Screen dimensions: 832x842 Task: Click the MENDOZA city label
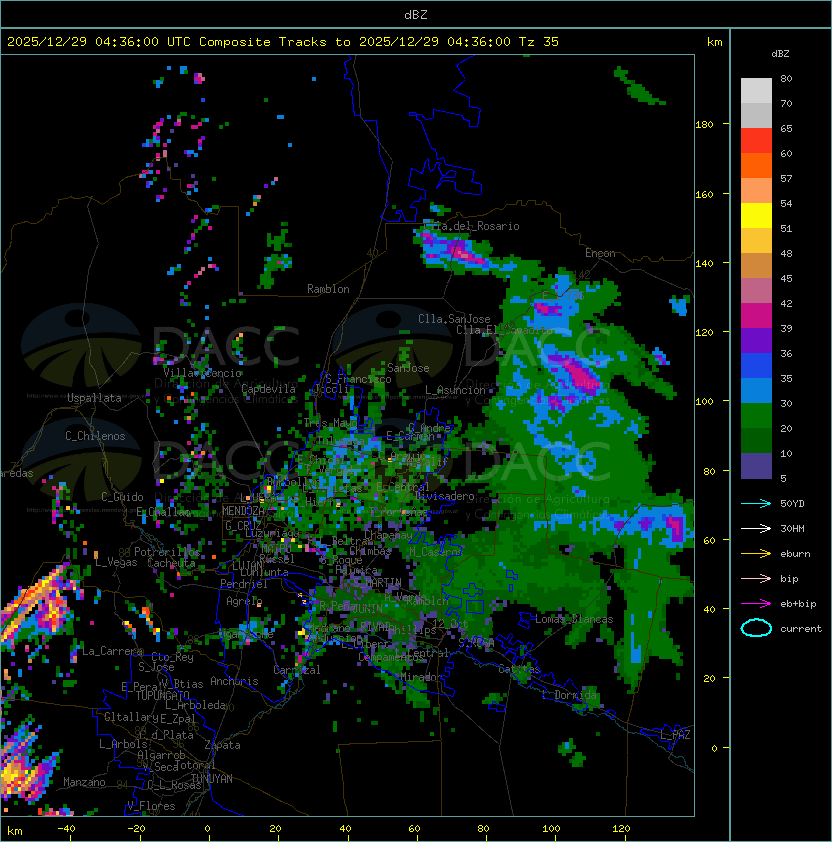point(243,511)
